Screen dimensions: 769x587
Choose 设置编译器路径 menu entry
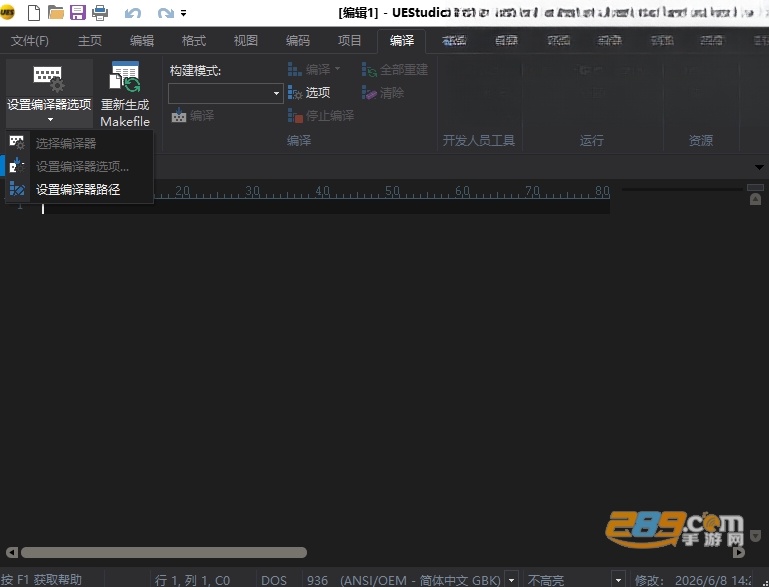point(79,189)
